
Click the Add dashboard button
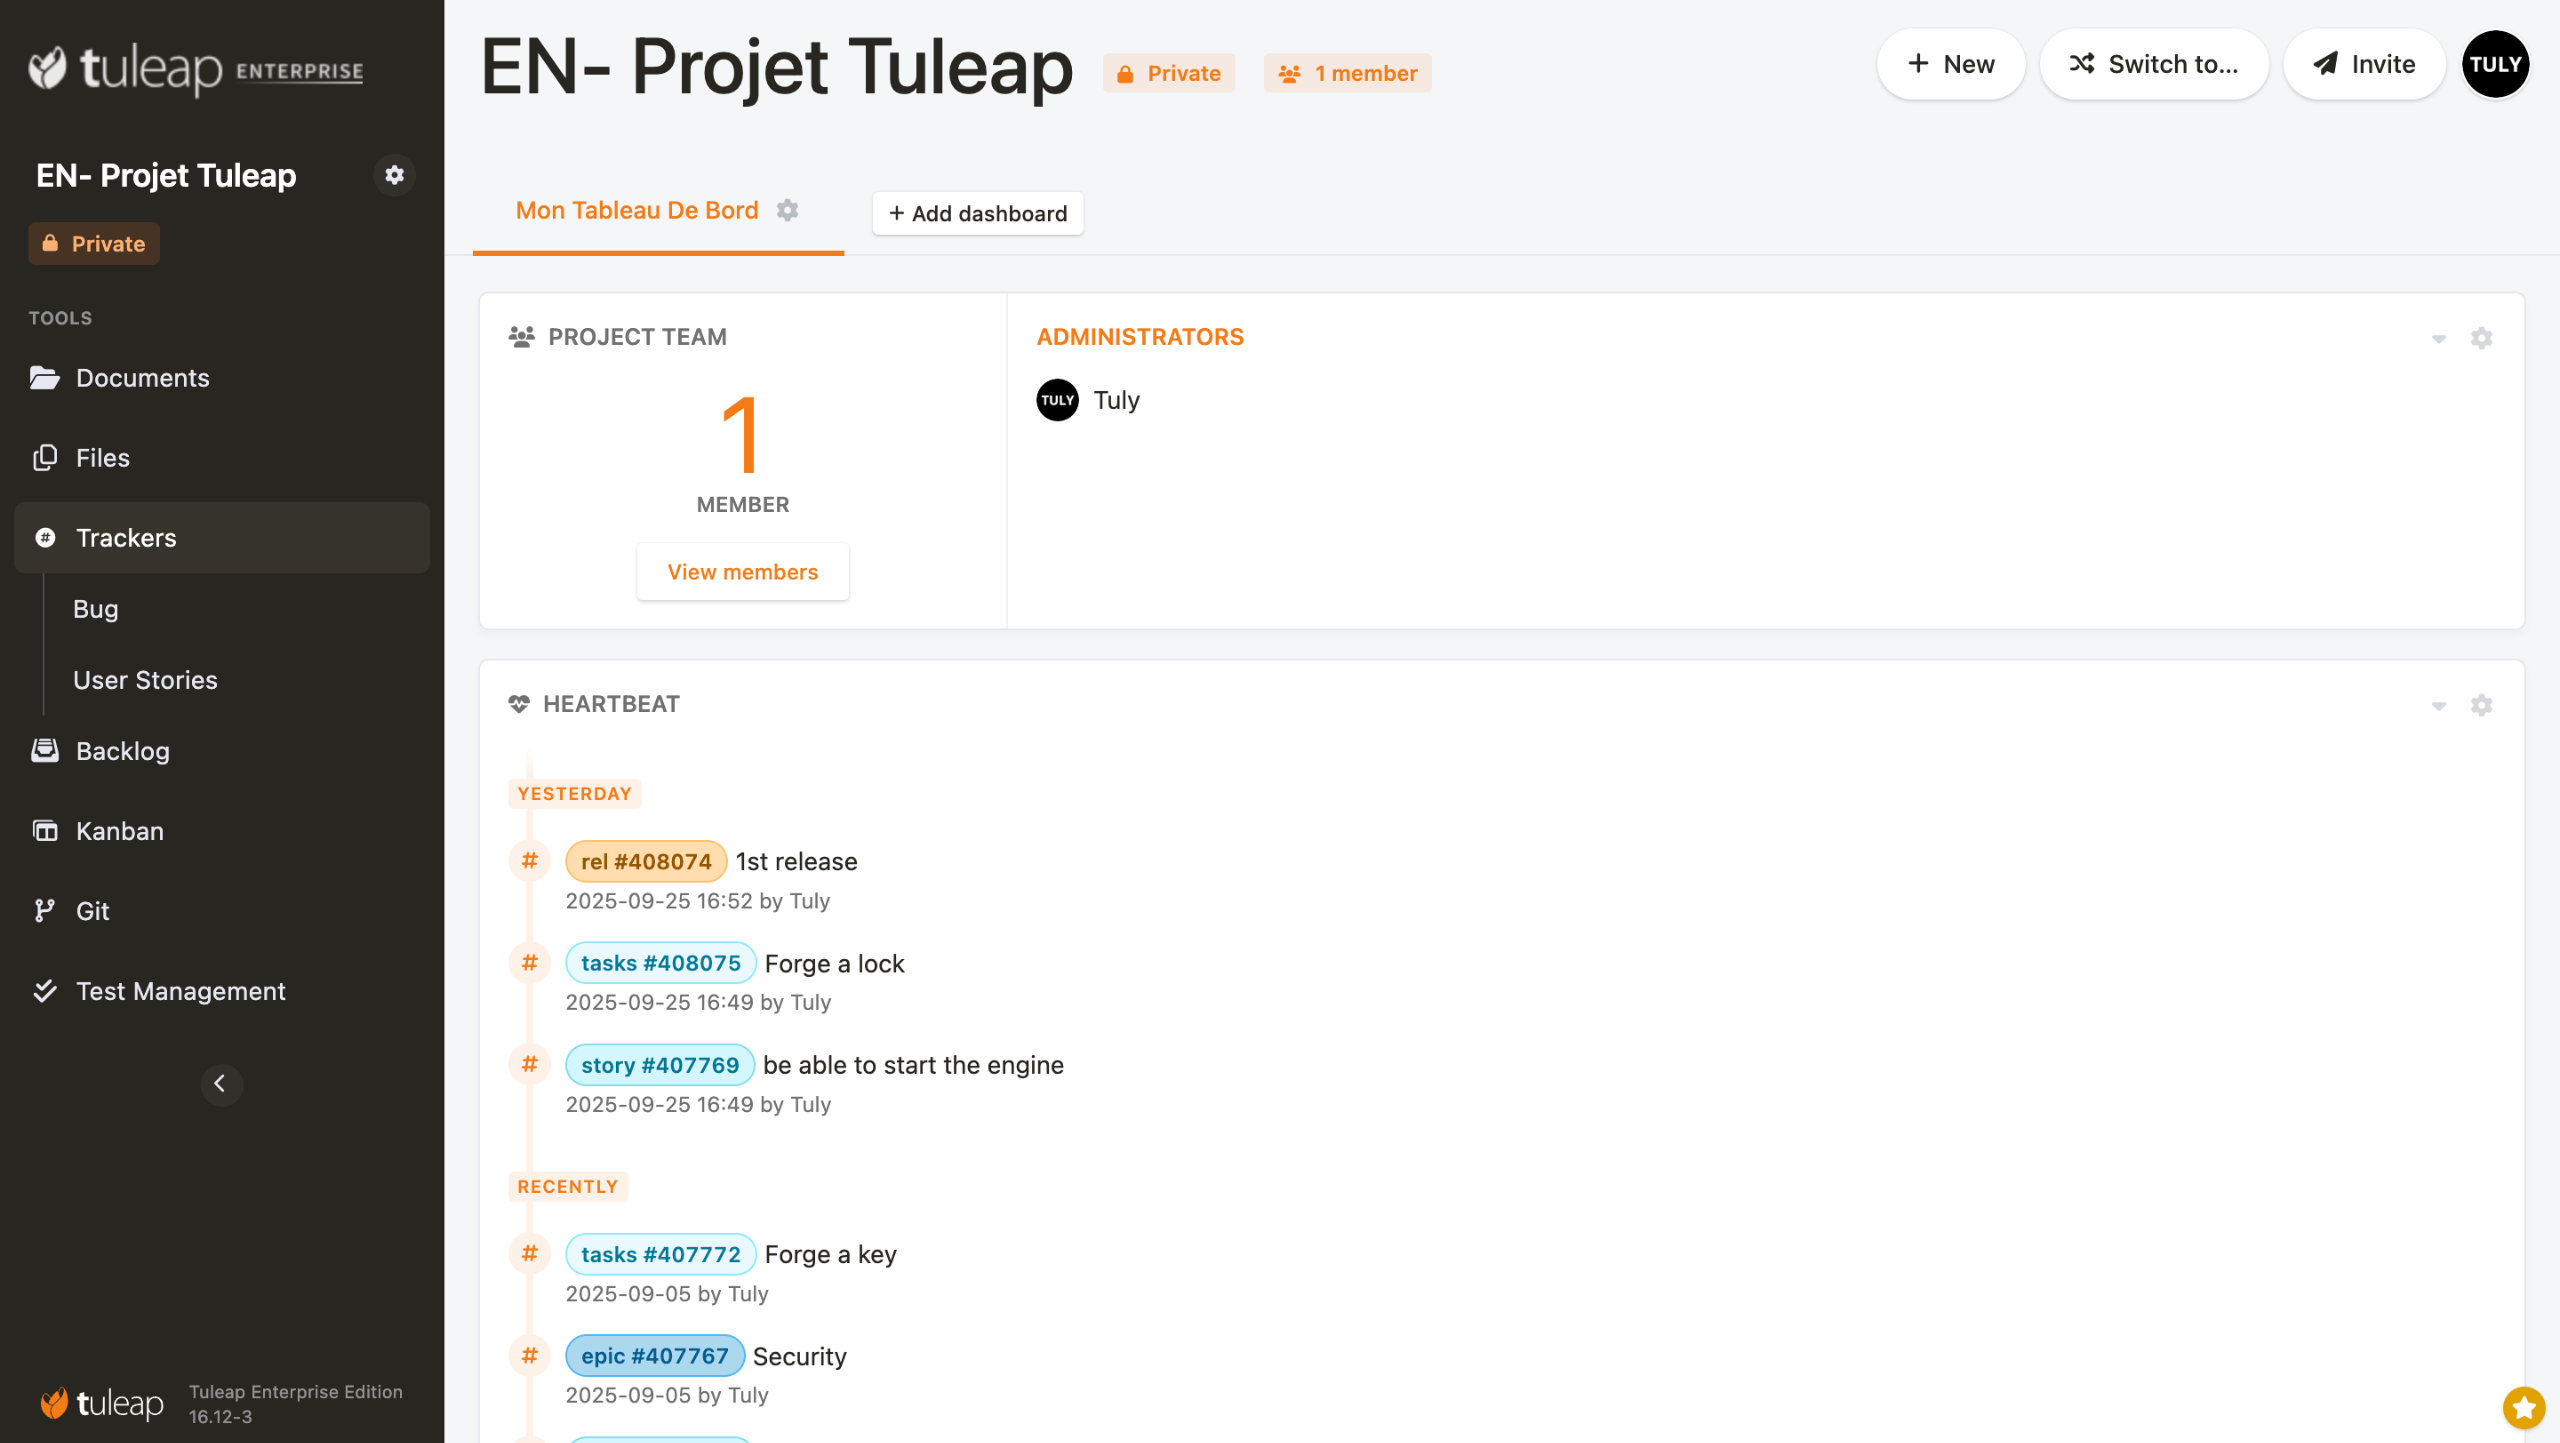coord(977,214)
